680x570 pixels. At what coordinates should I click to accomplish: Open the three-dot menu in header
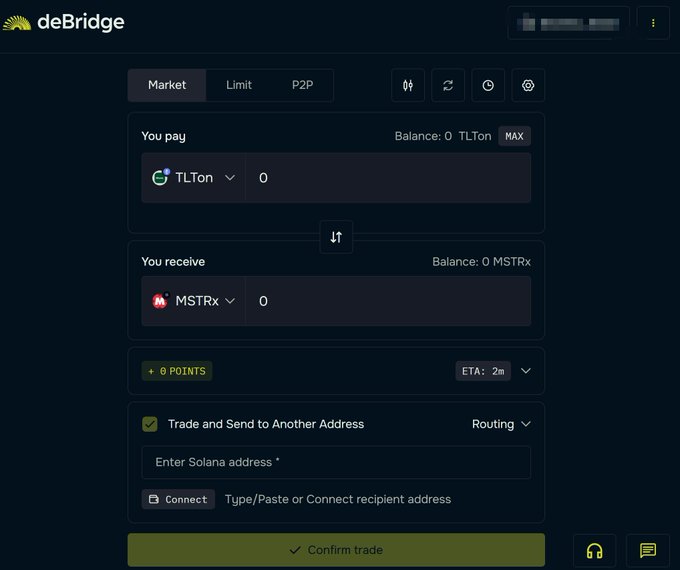pyautogui.click(x=653, y=23)
